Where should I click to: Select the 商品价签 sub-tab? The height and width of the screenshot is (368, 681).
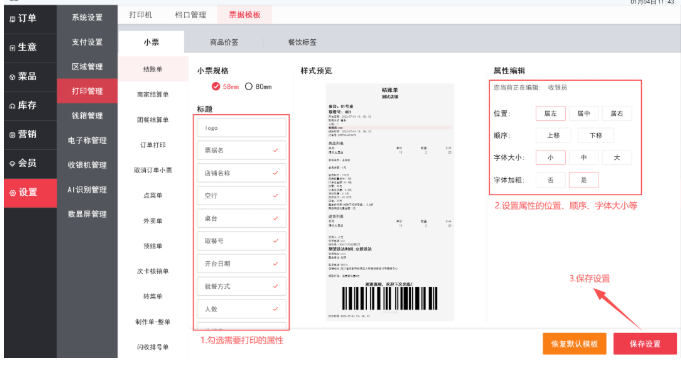(224, 42)
